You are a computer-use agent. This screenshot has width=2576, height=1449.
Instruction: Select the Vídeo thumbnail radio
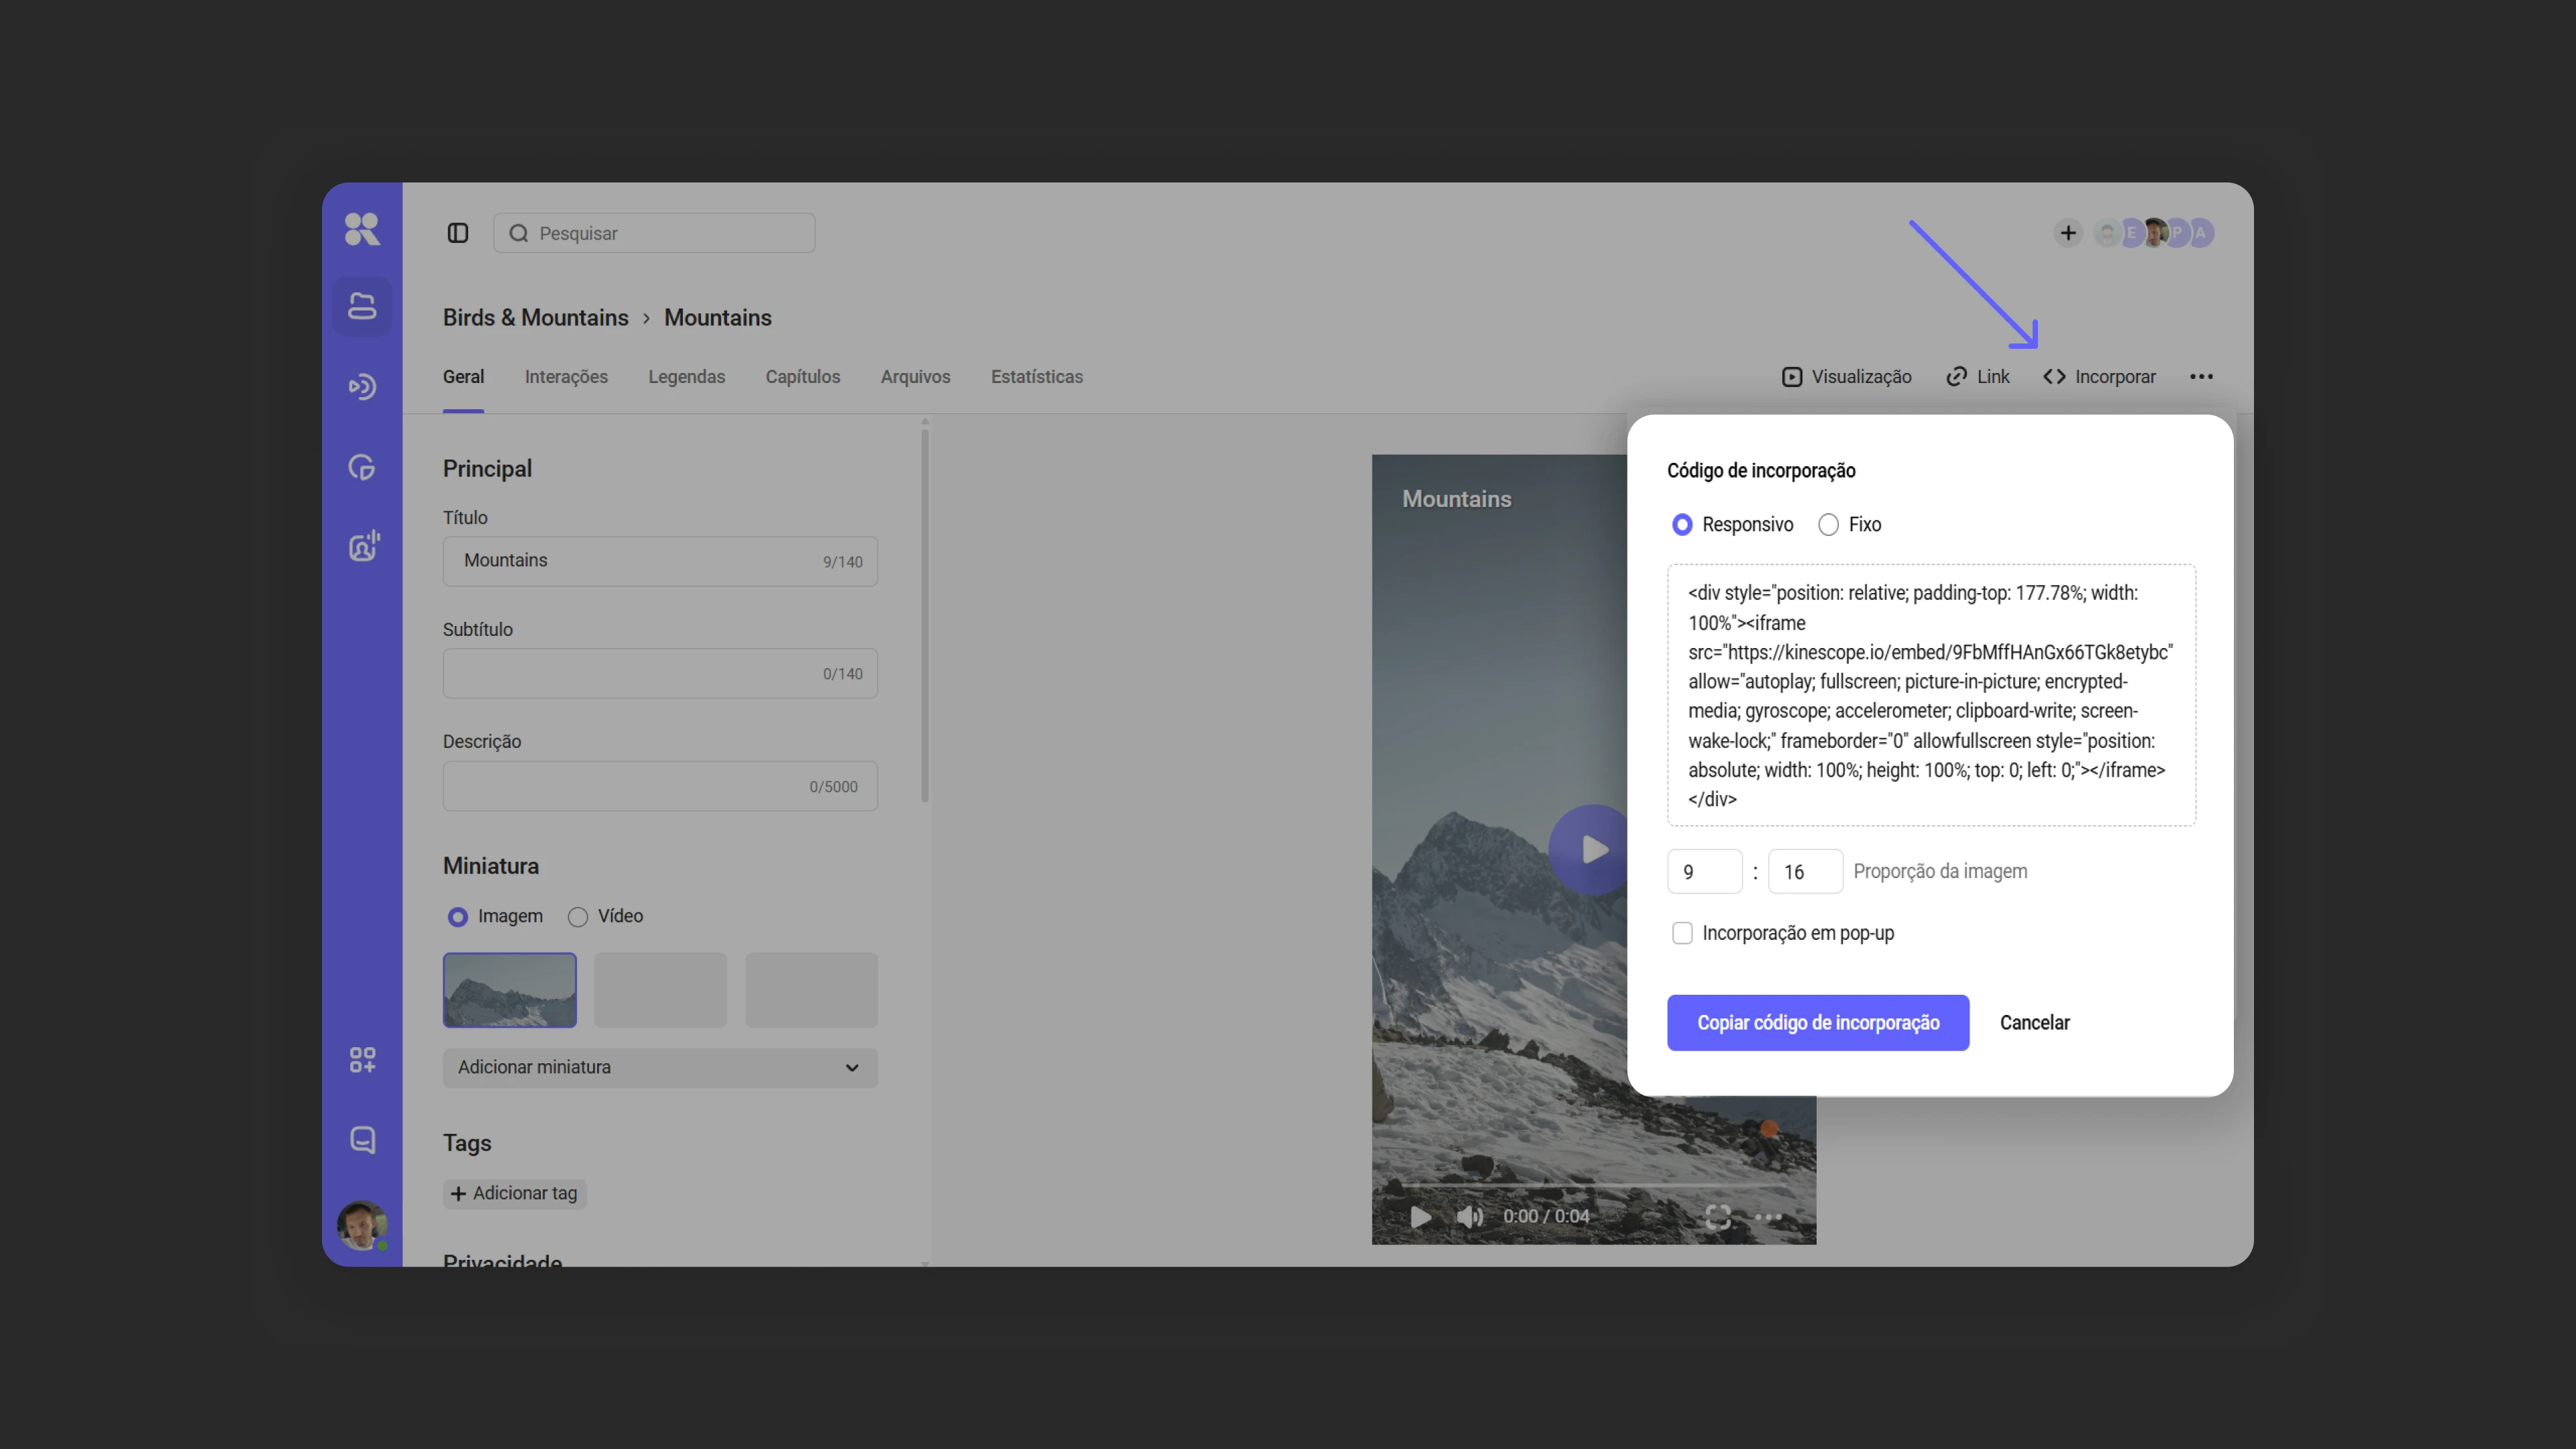pos(577,917)
